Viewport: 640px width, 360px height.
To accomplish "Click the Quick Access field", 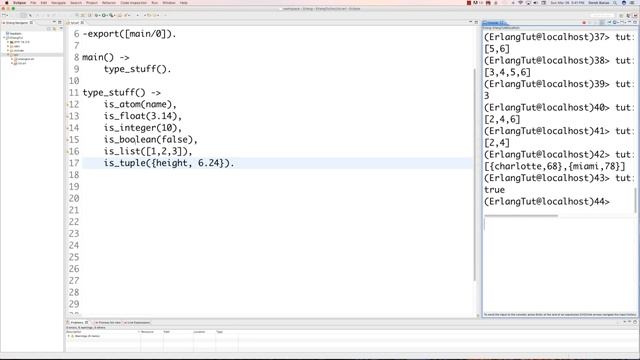I will tap(602, 15).
